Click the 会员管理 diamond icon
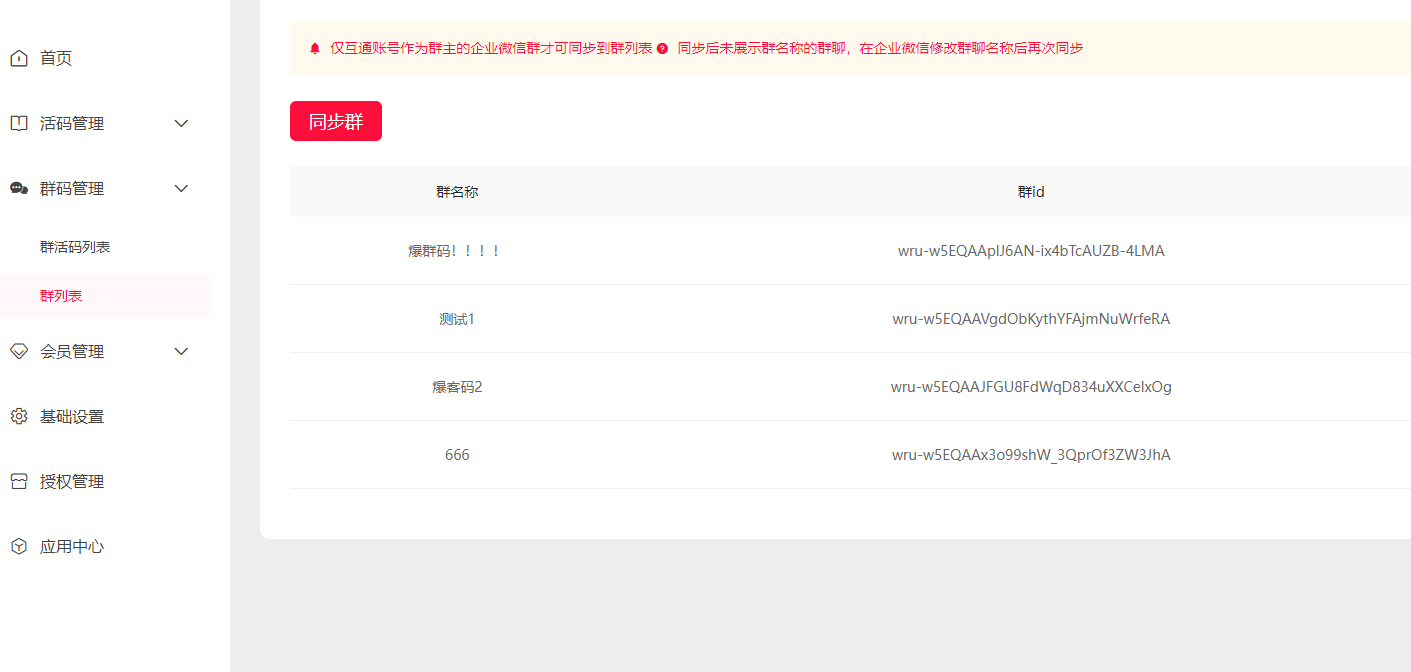 click(19, 352)
